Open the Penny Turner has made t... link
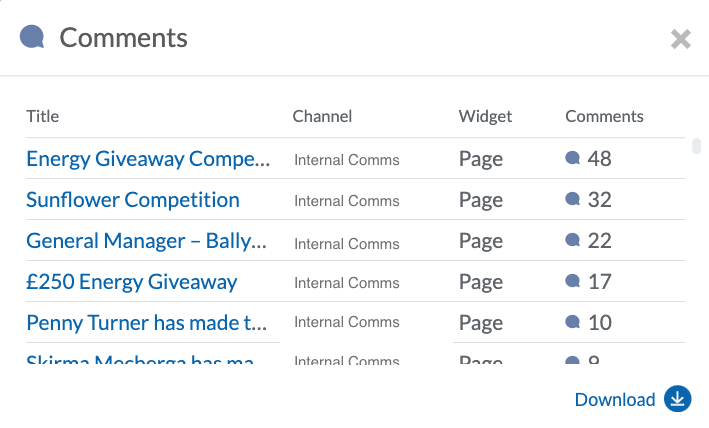The height and width of the screenshot is (428, 709). [x=147, y=323]
